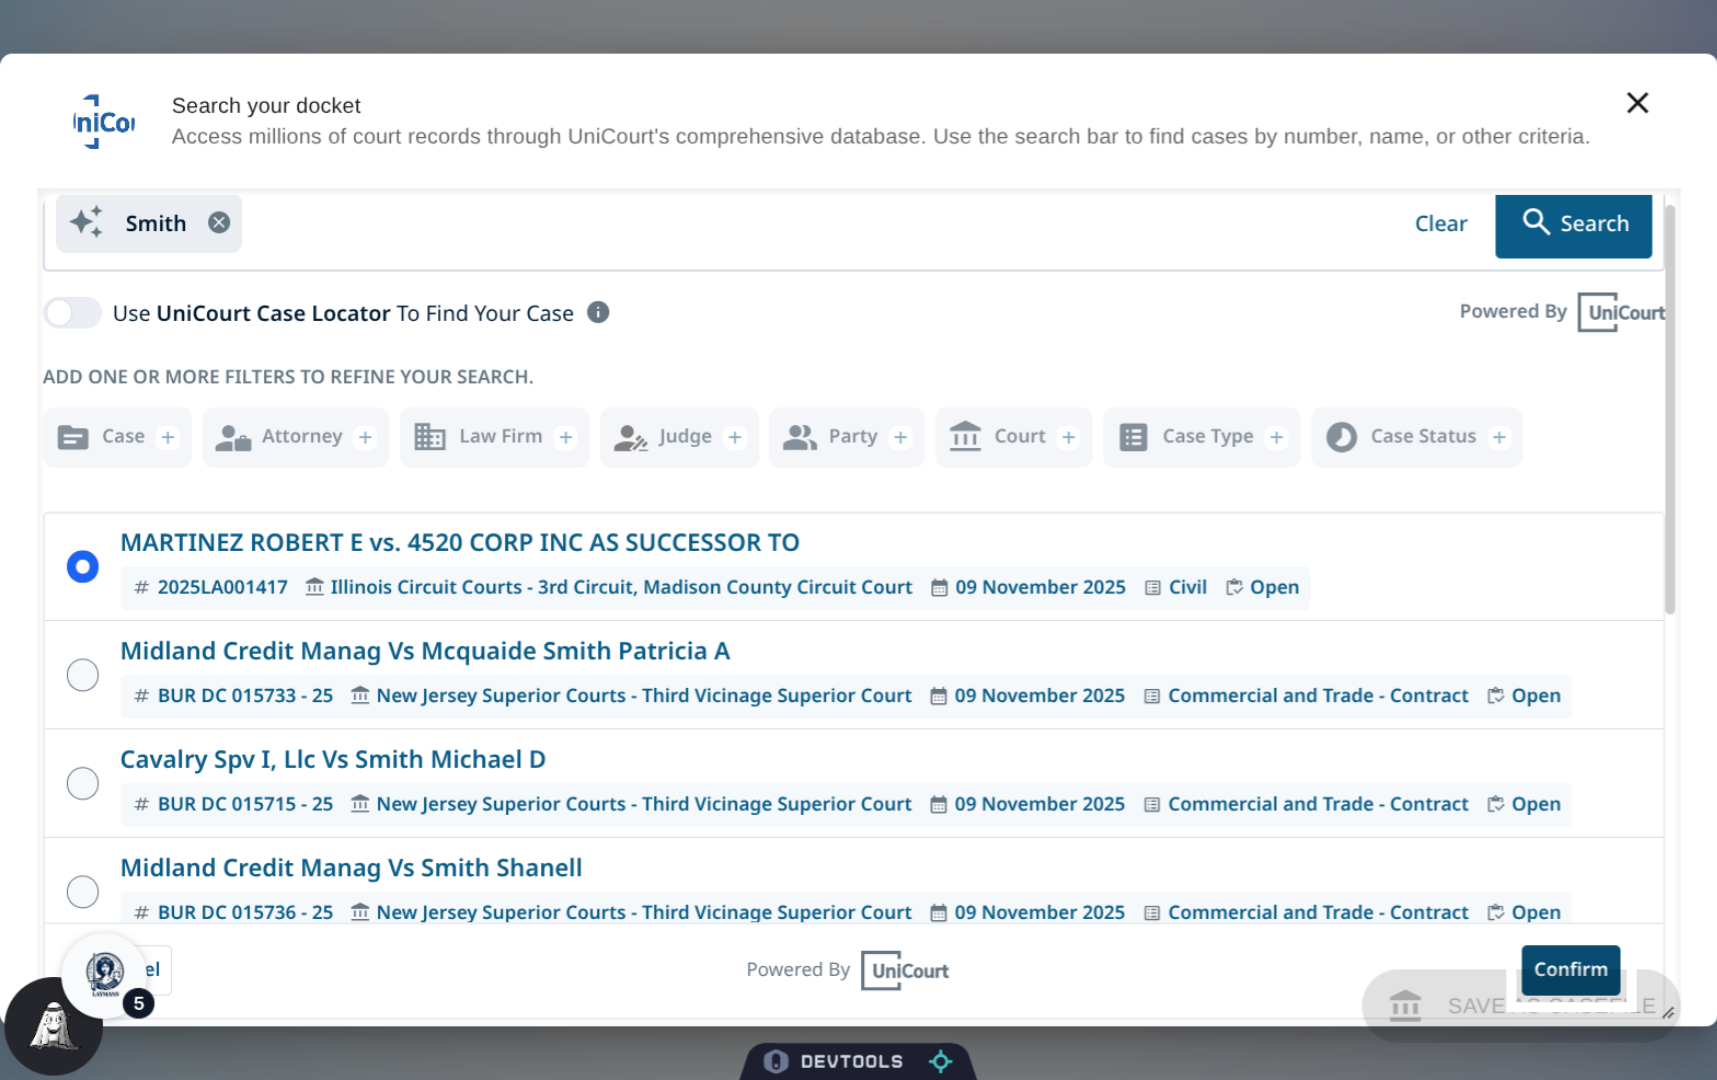Click the plus sign on the Case filter

168,437
